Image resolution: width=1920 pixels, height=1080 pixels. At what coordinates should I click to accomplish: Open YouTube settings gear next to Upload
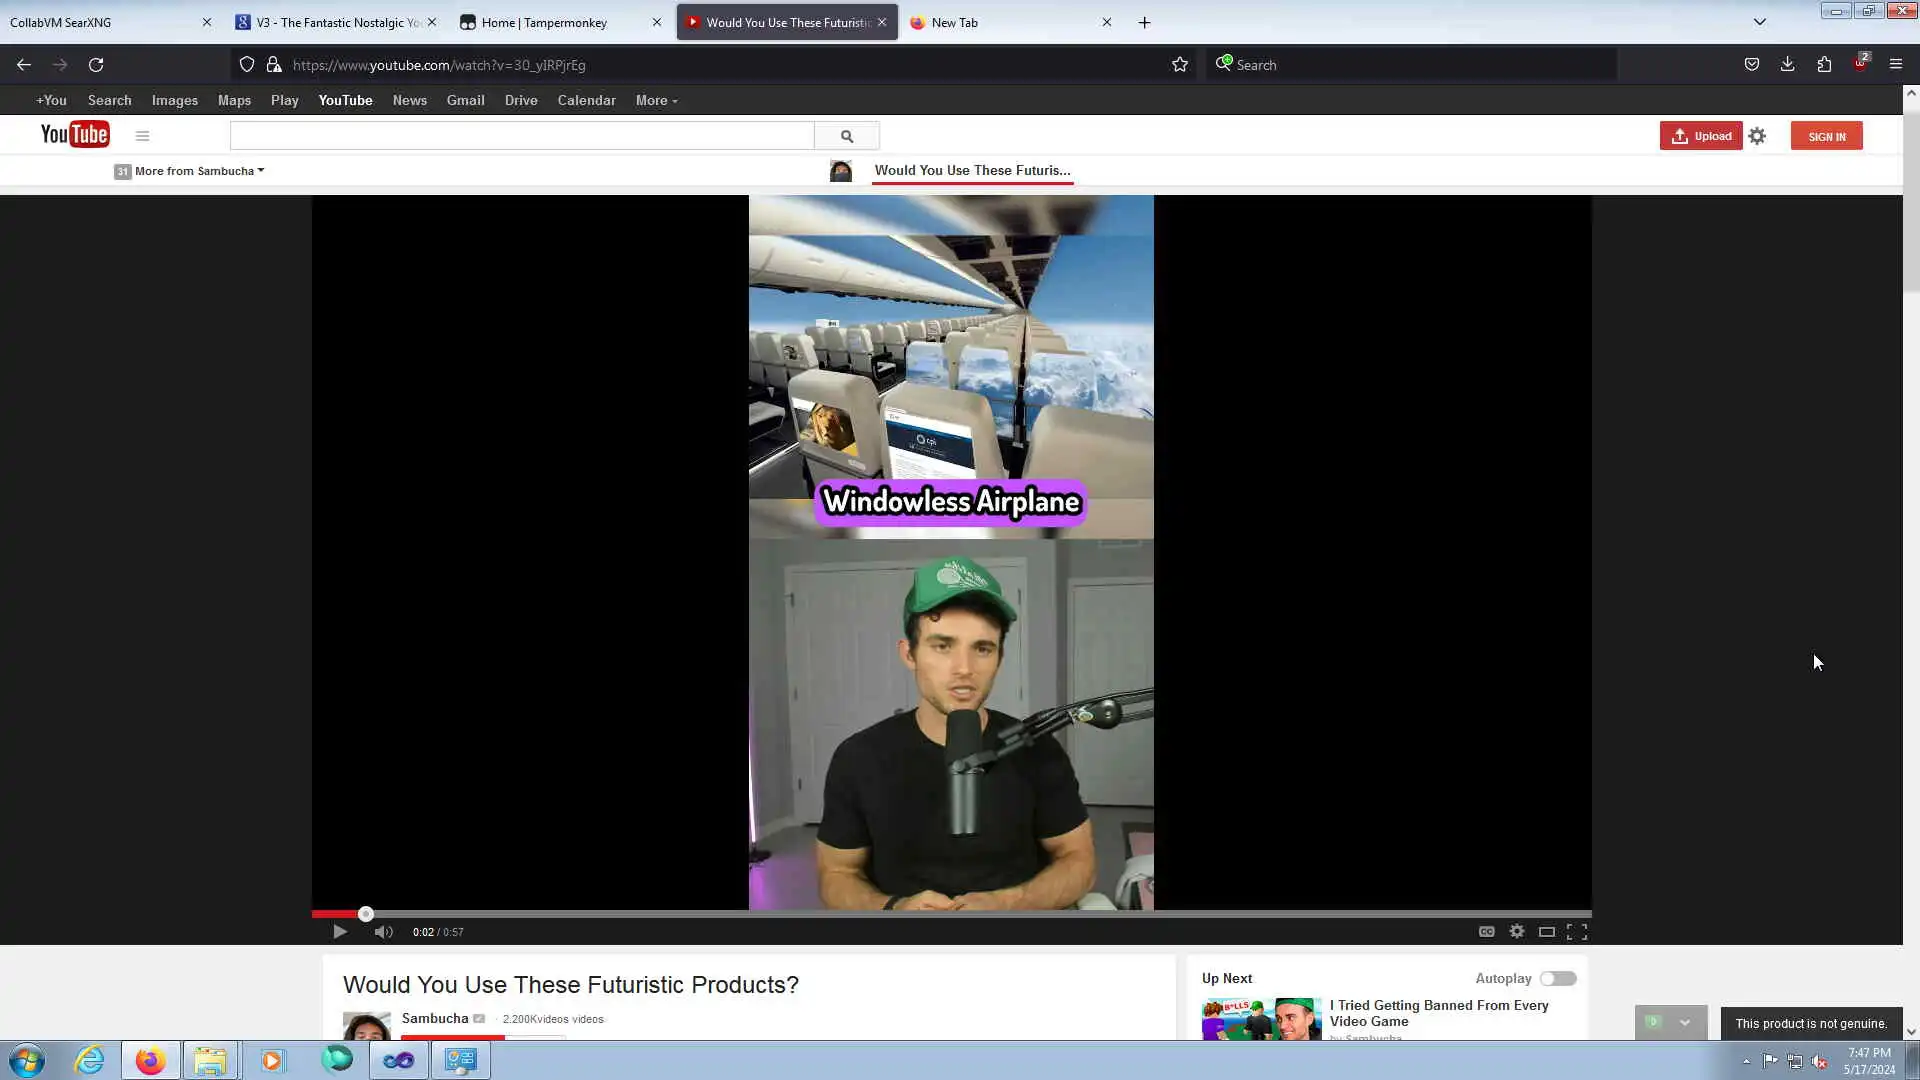[x=1757, y=136]
